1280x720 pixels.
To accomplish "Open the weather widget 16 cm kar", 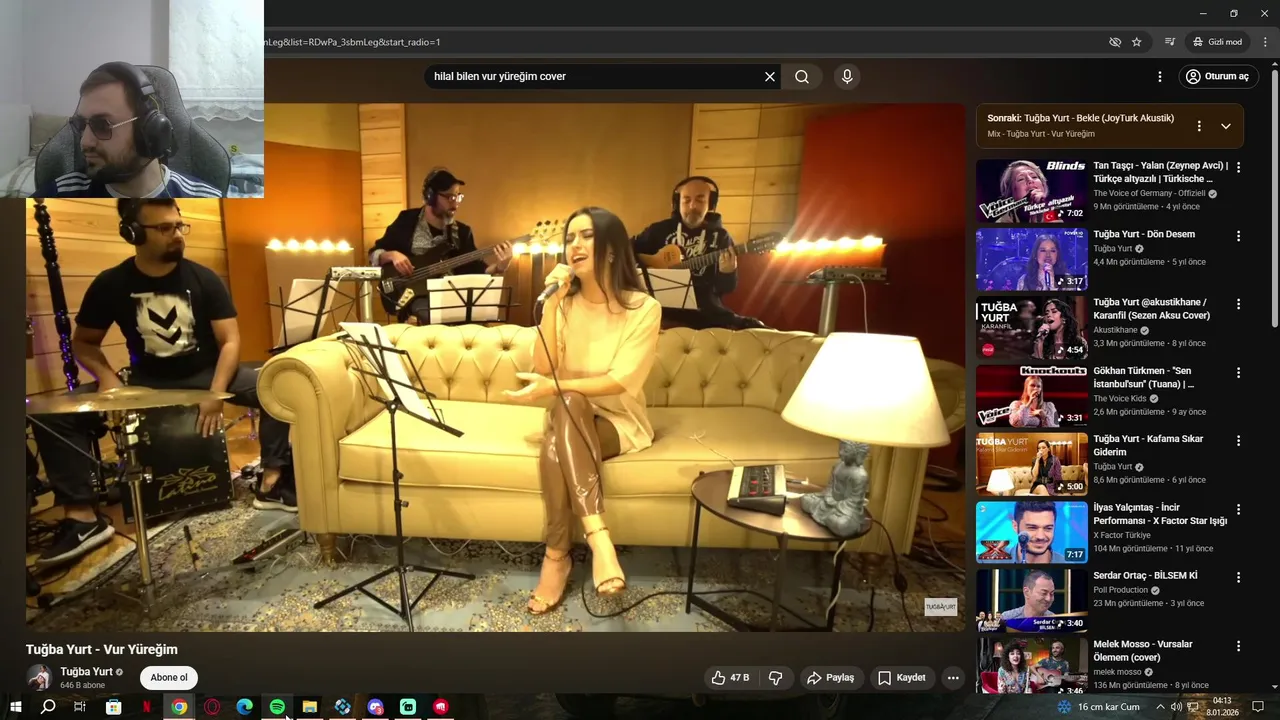I will coord(1098,707).
